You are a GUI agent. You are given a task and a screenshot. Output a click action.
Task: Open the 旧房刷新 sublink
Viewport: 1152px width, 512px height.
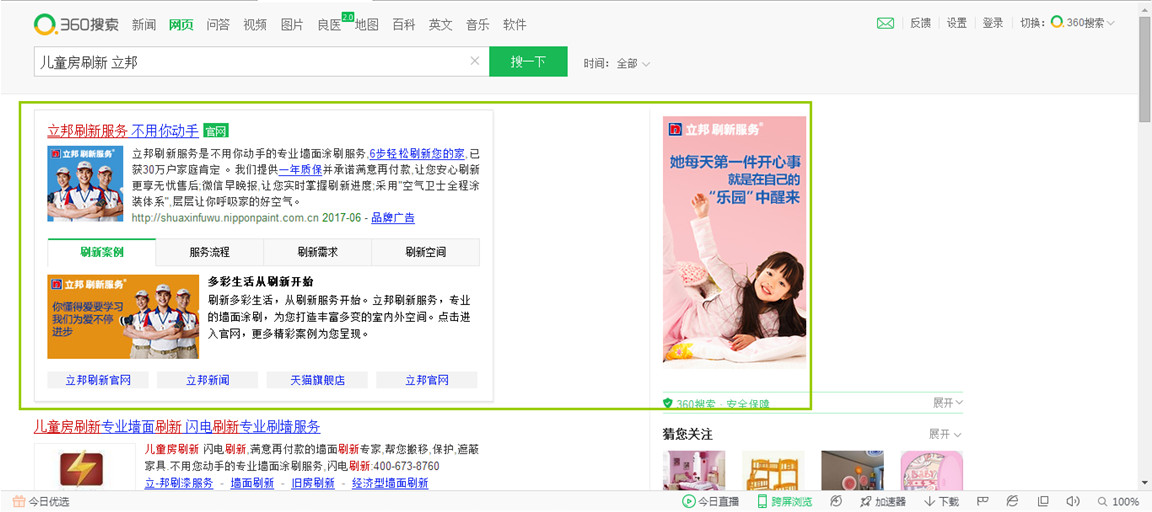[x=313, y=483]
